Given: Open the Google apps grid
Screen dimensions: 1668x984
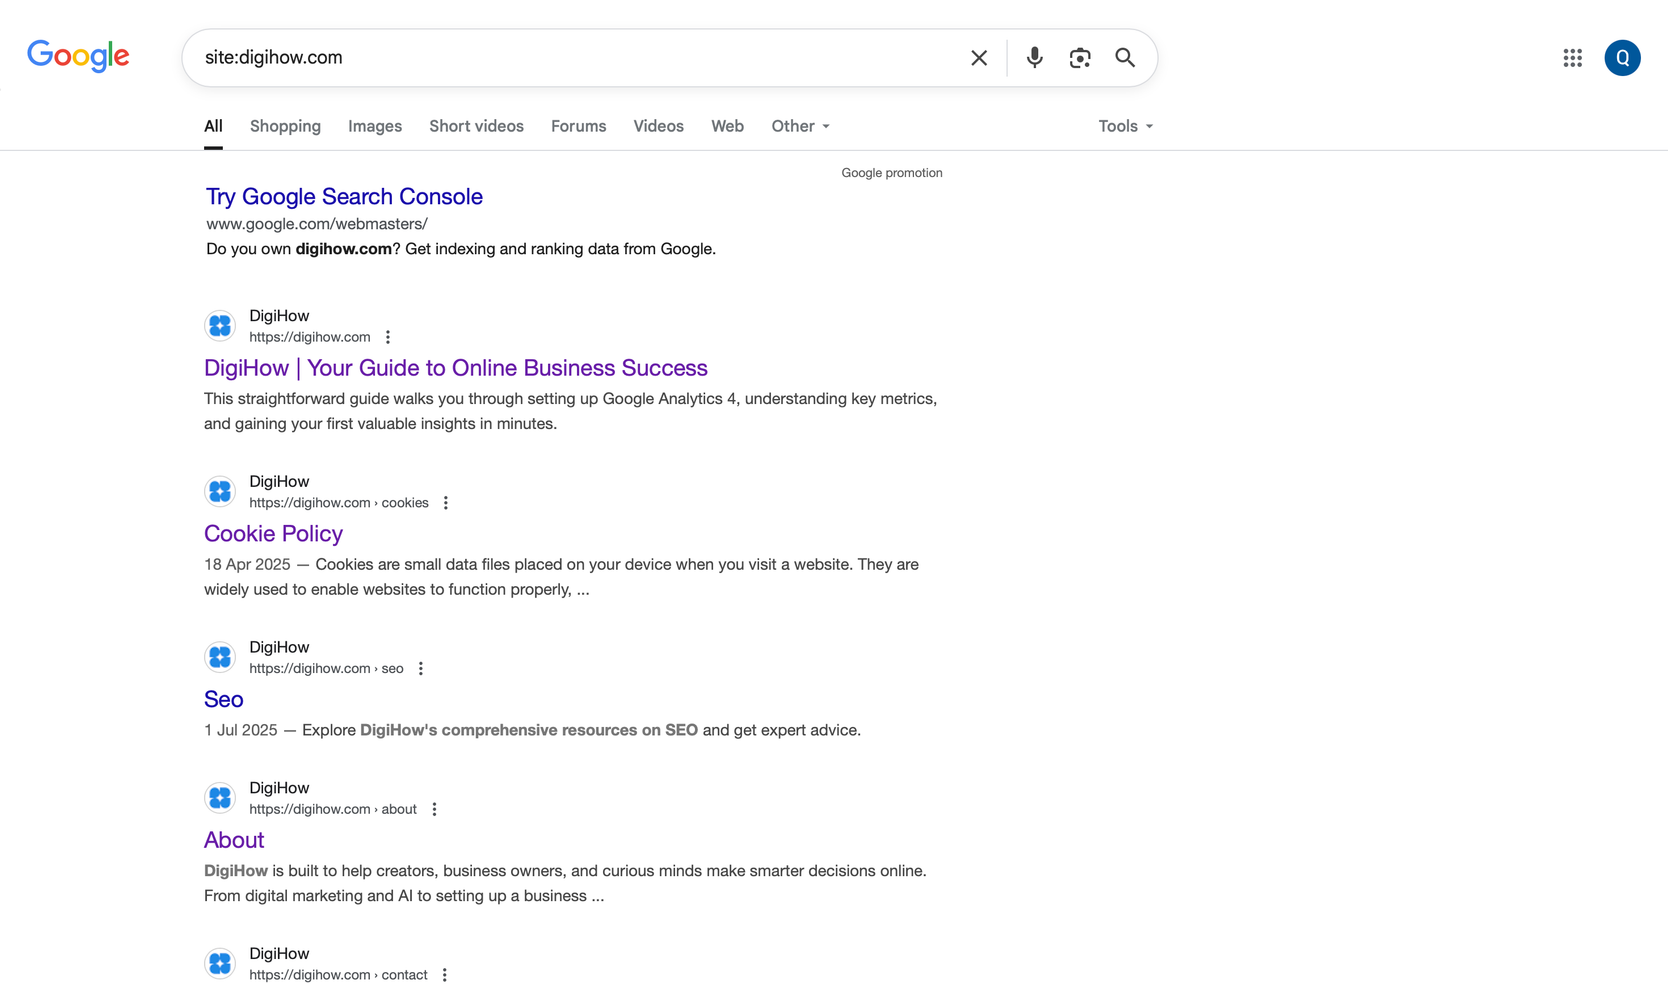Looking at the screenshot, I should tap(1572, 57).
